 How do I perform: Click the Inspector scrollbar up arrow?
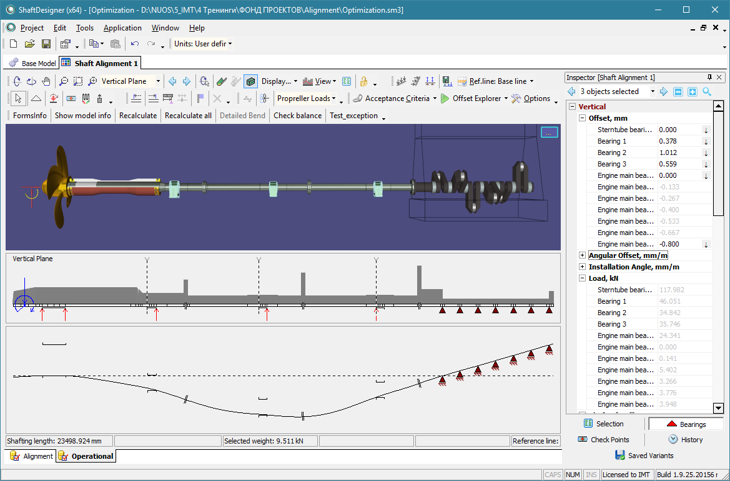coord(718,106)
